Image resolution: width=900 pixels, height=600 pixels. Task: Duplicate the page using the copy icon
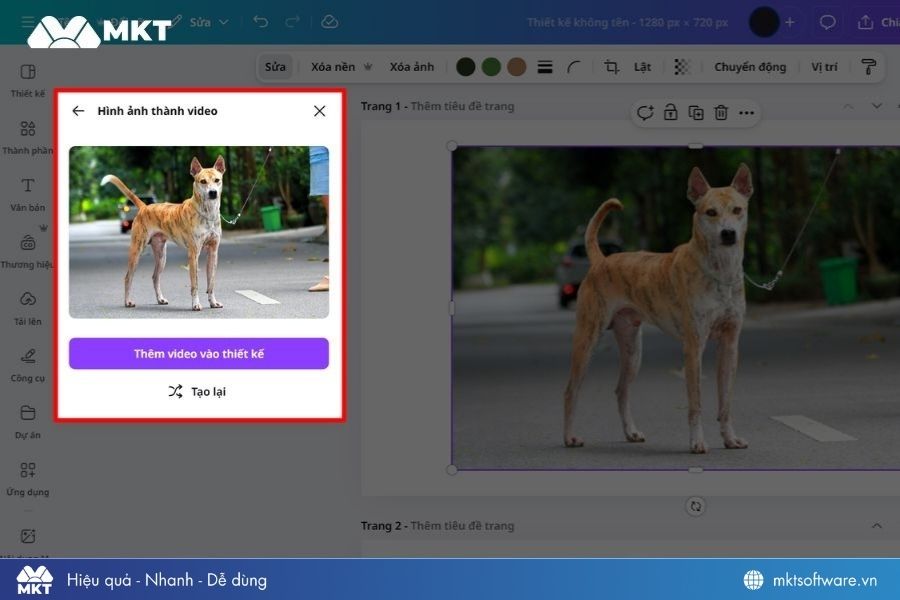point(695,112)
